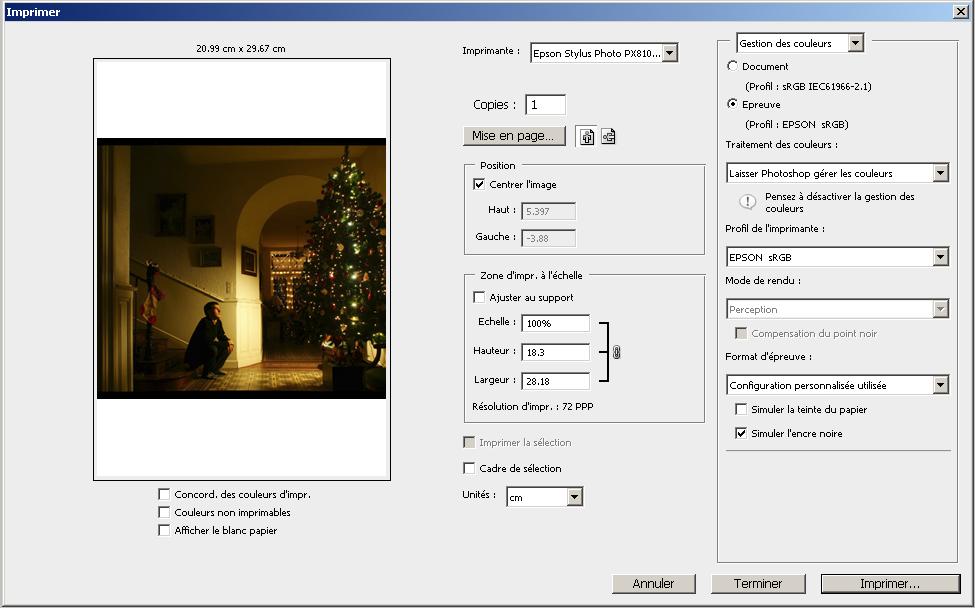This screenshot has width=975, height=608.
Task: Click the Copies input field
Action: click(x=545, y=105)
